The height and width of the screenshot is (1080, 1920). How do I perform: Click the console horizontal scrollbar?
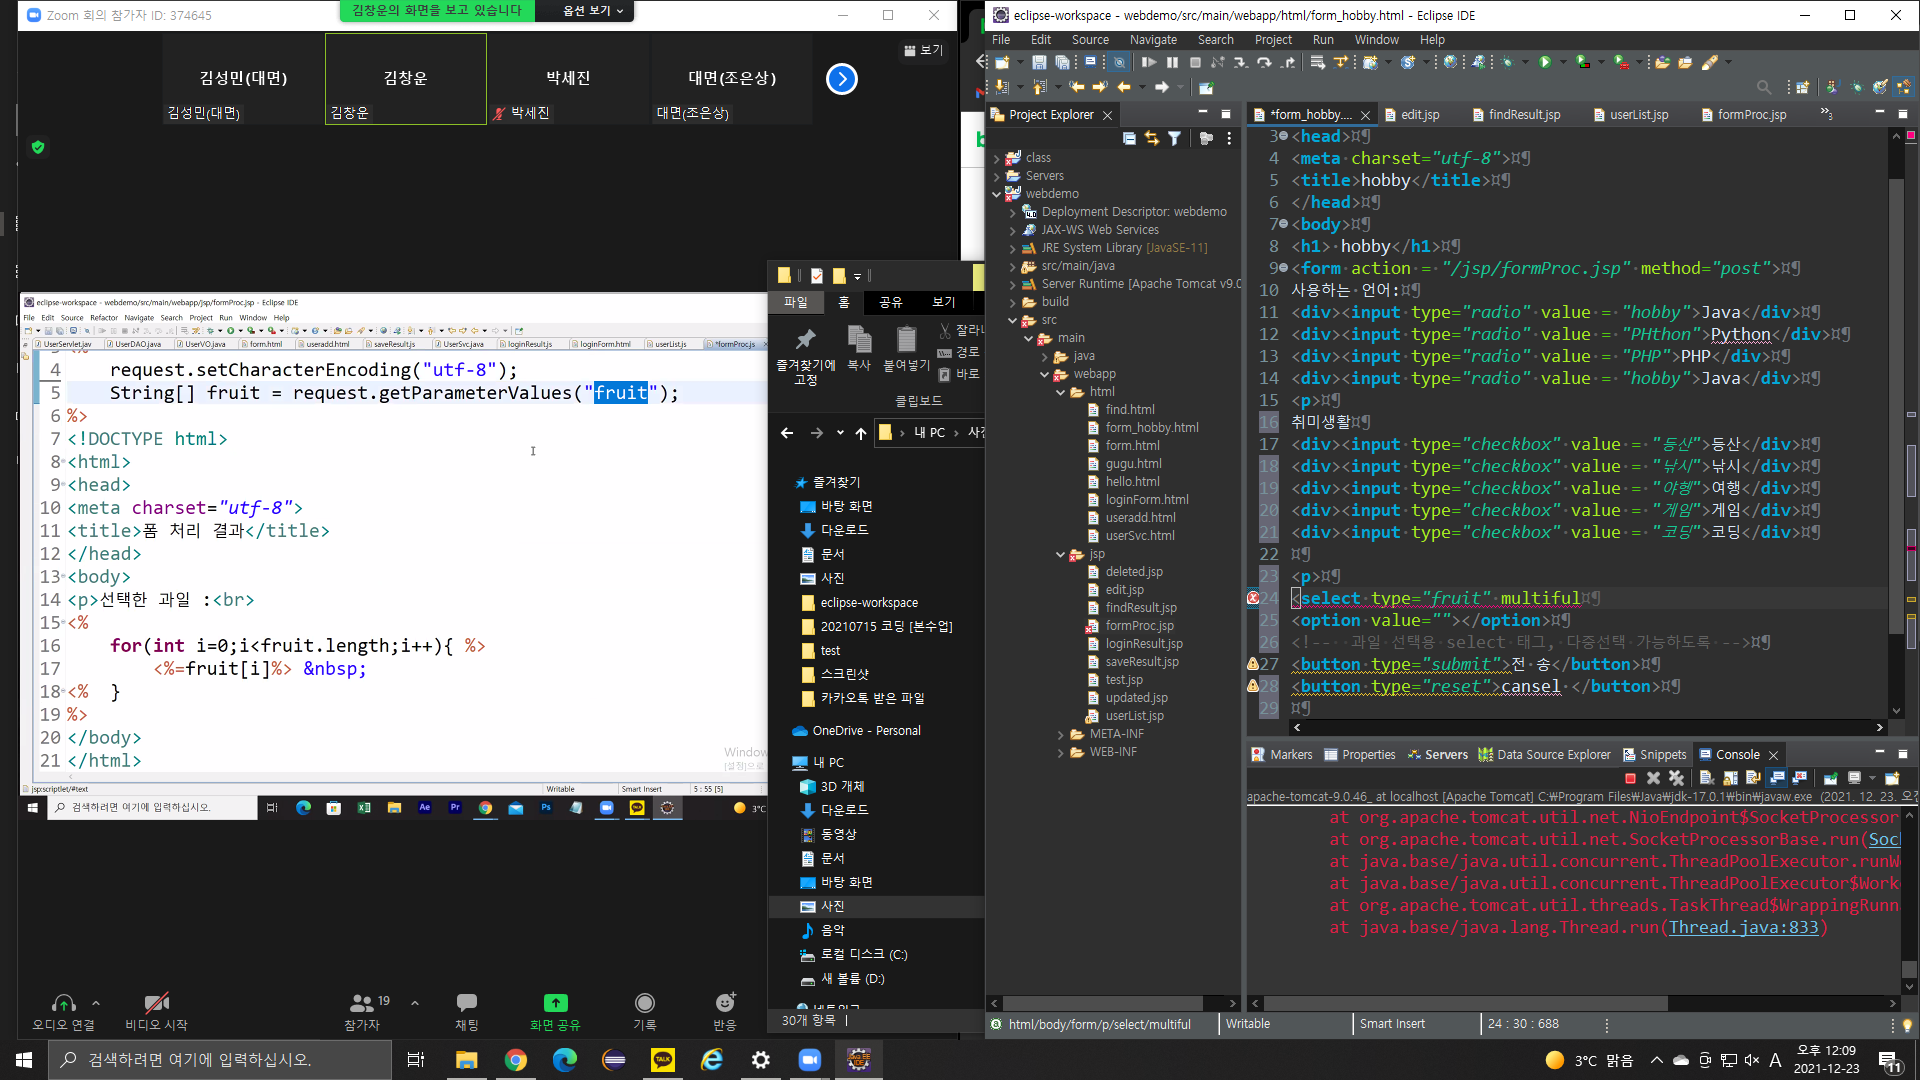click(x=1465, y=1003)
